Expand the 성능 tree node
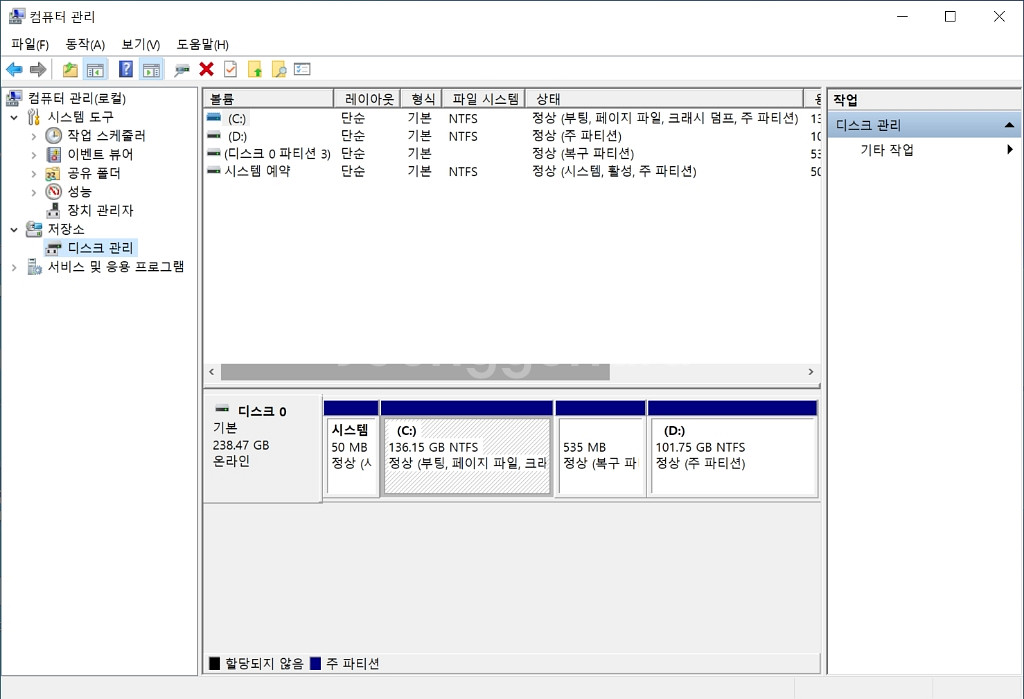 (34, 192)
